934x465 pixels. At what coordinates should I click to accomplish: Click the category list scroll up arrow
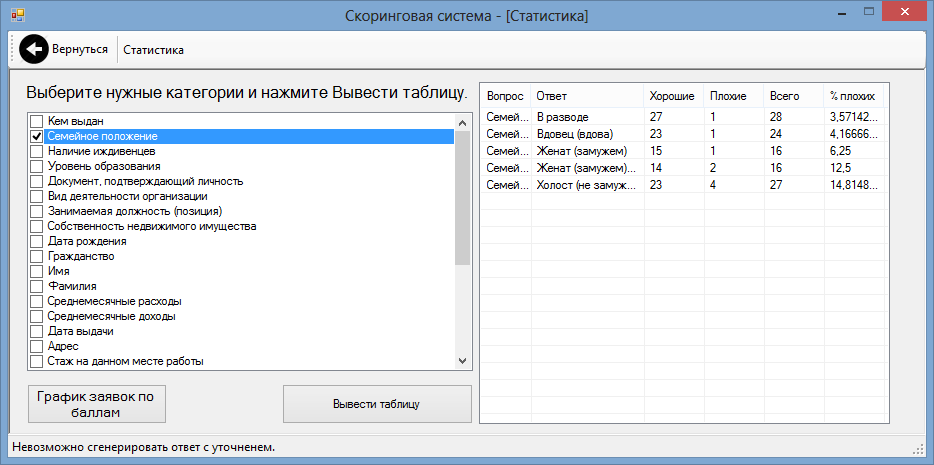coord(462,122)
